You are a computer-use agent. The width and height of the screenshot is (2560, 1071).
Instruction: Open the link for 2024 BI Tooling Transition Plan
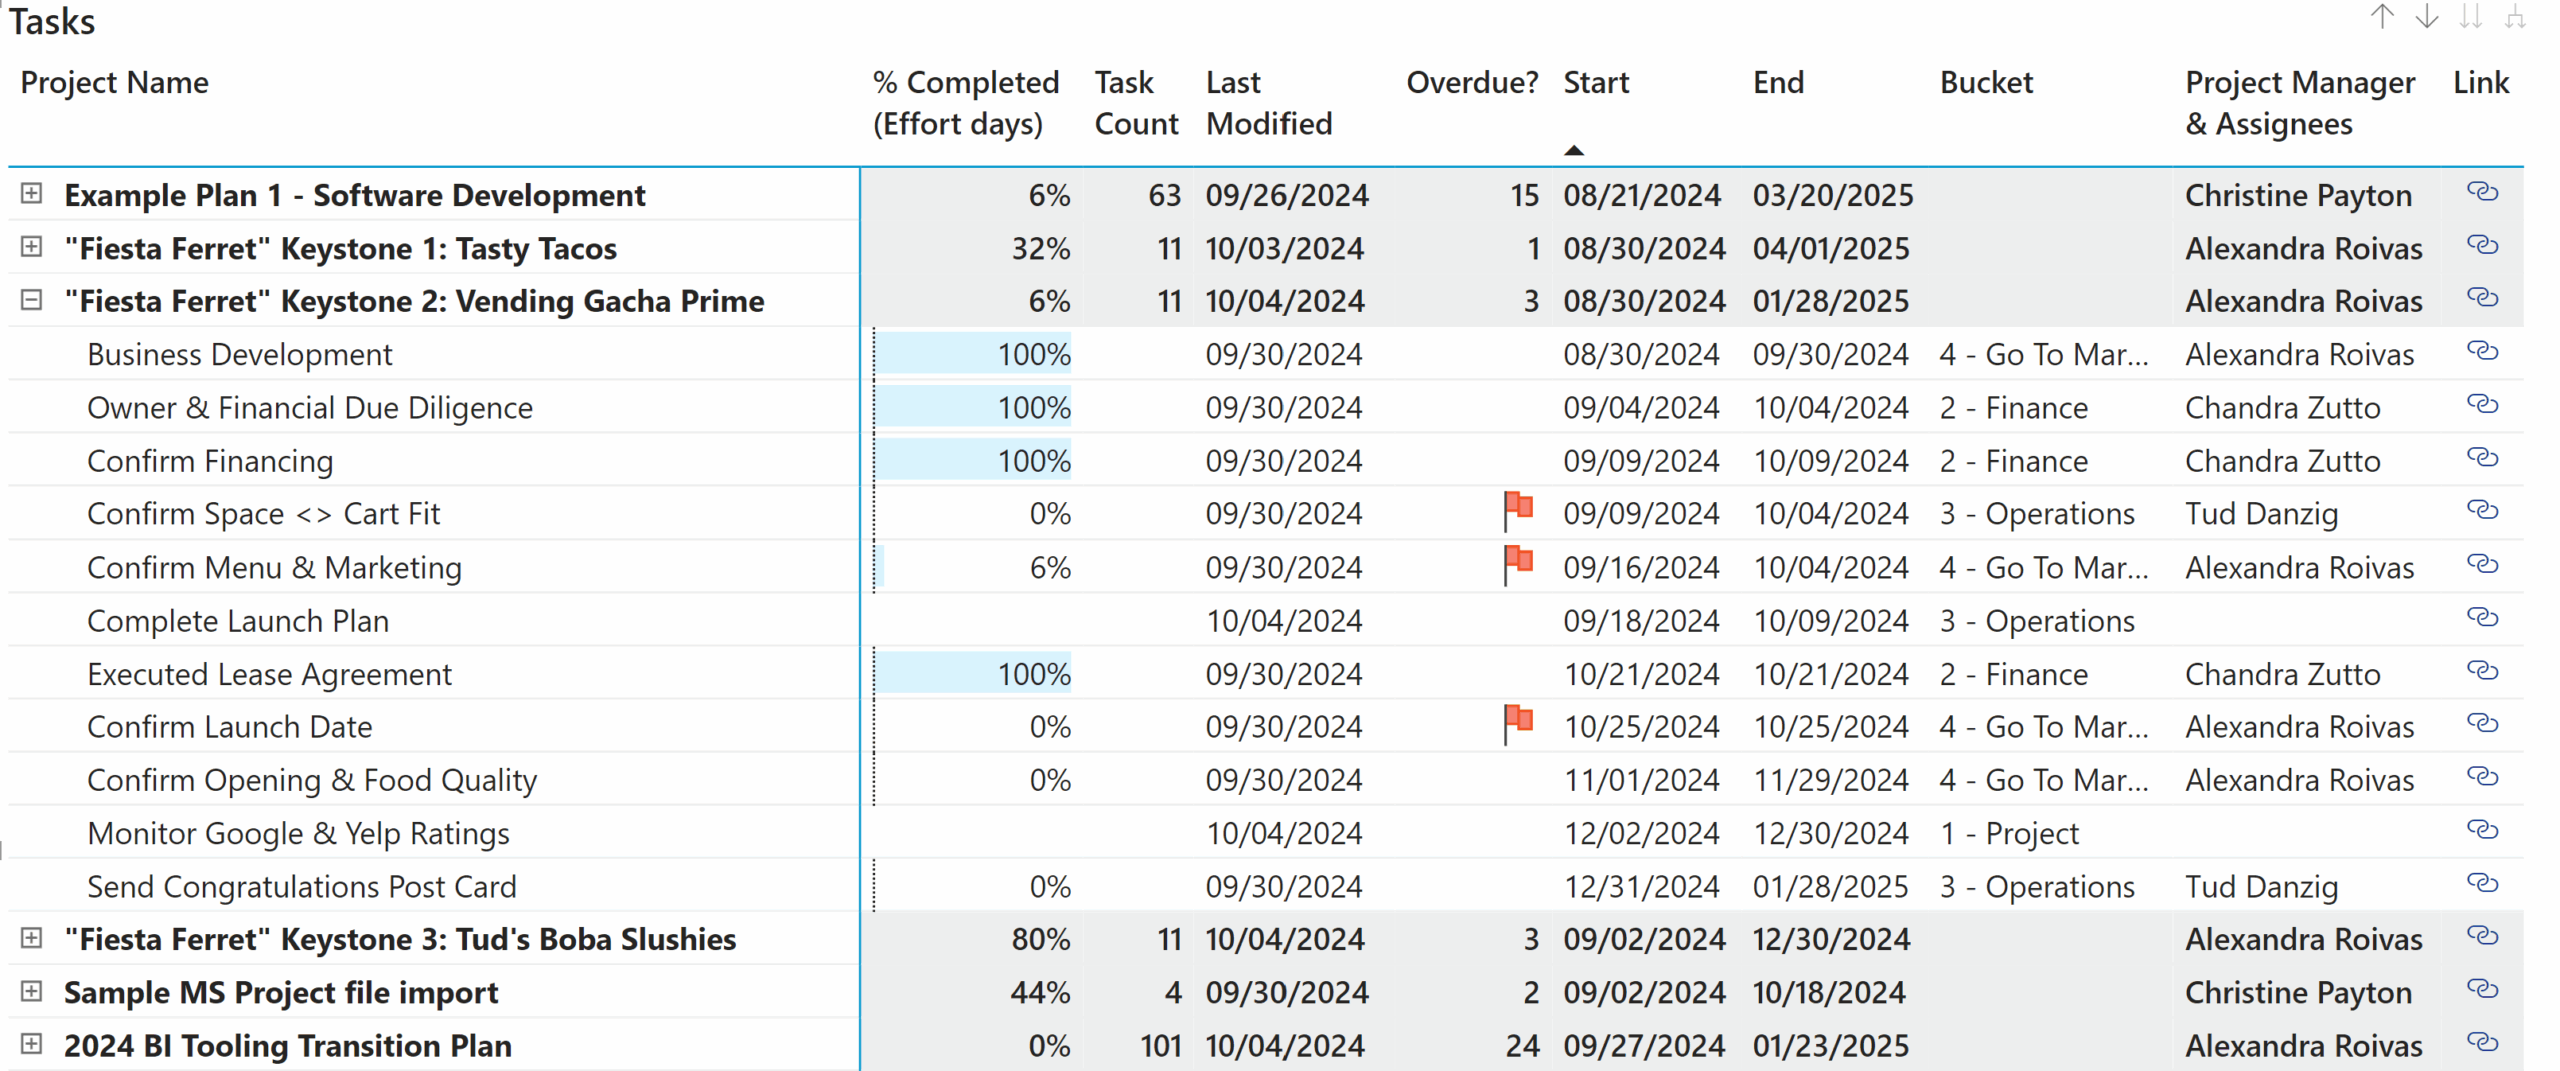[x=2484, y=1043]
